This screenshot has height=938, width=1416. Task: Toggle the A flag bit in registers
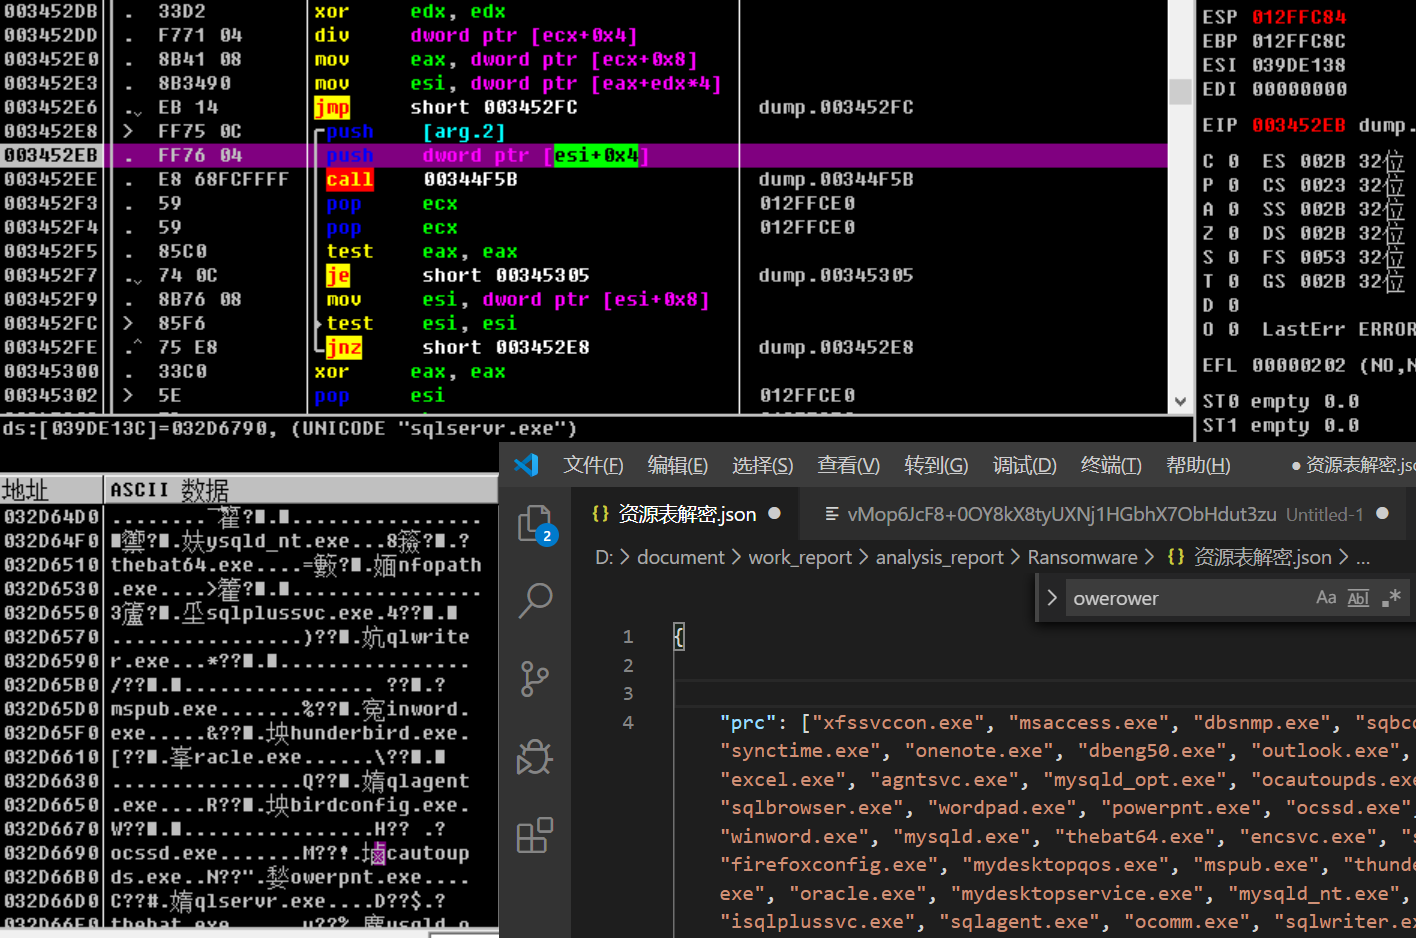pos(1233,209)
